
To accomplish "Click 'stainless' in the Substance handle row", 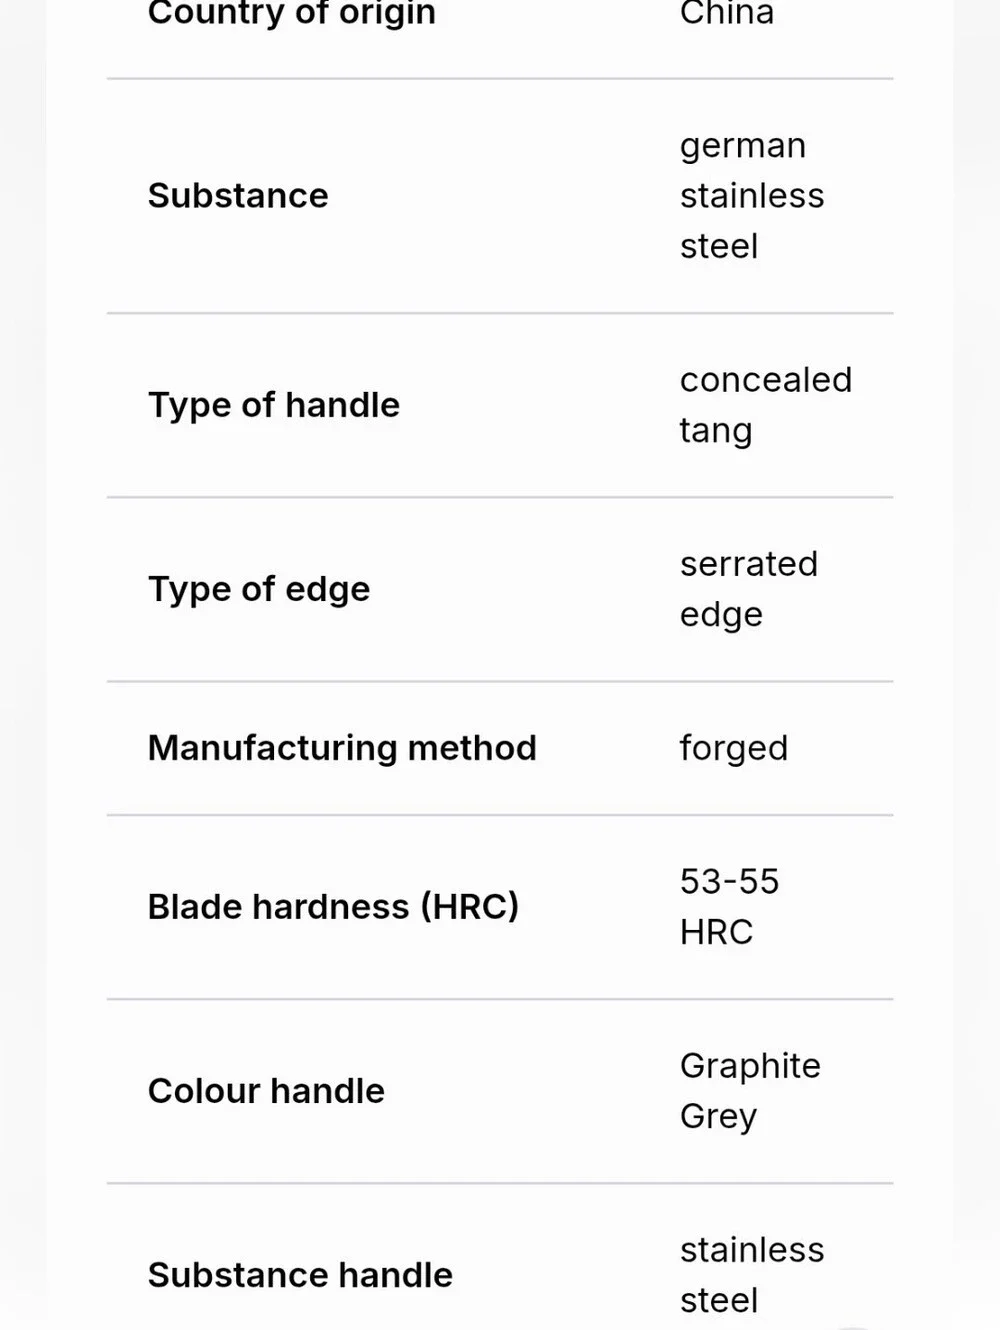I will tap(752, 1249).
